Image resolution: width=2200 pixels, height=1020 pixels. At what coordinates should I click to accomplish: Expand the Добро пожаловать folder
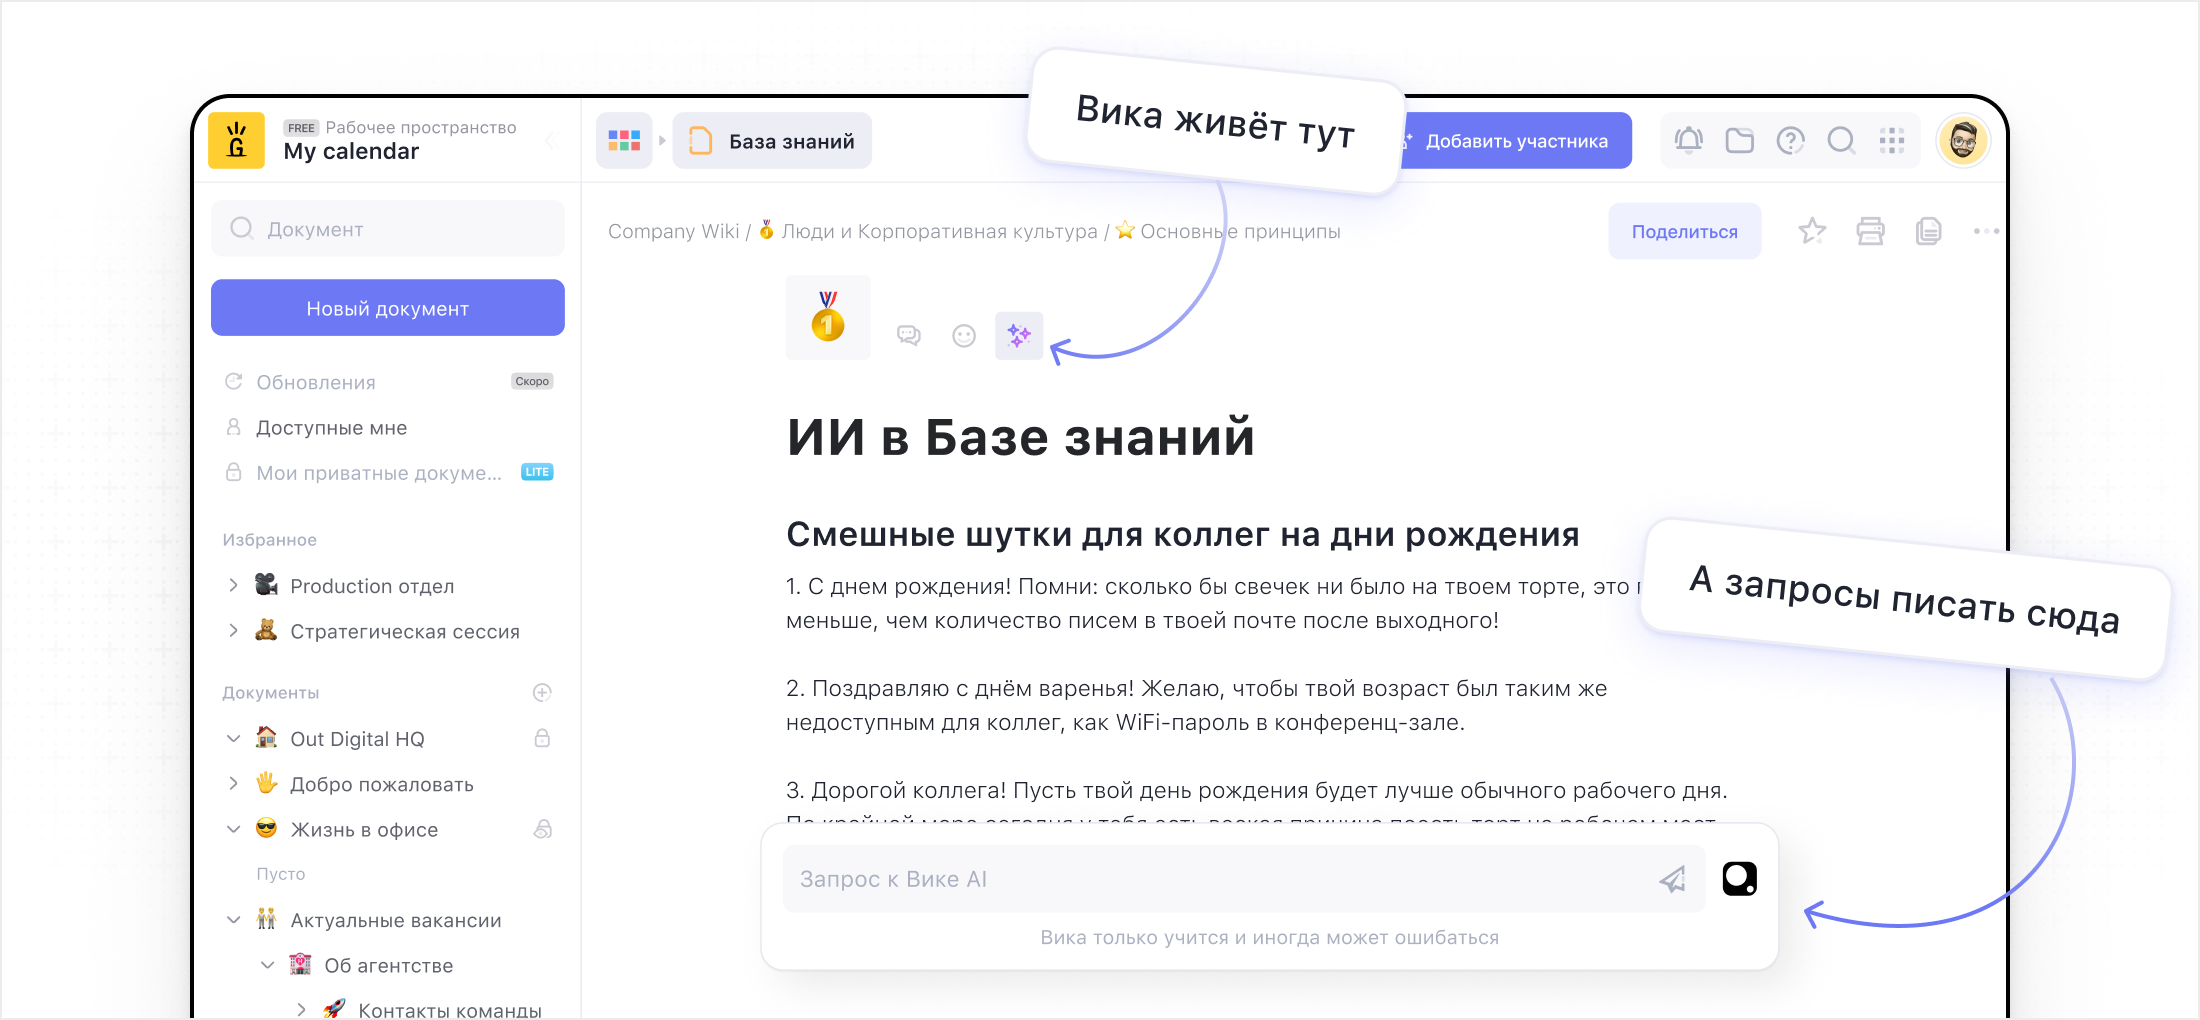pyautogui.click(x=233, y=784)
